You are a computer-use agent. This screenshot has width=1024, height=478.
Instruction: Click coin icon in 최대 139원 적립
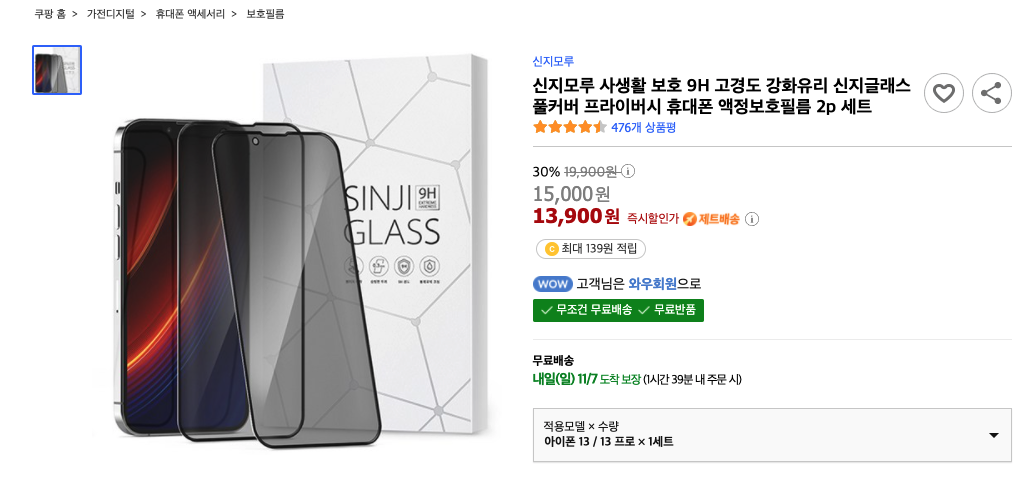551,249
